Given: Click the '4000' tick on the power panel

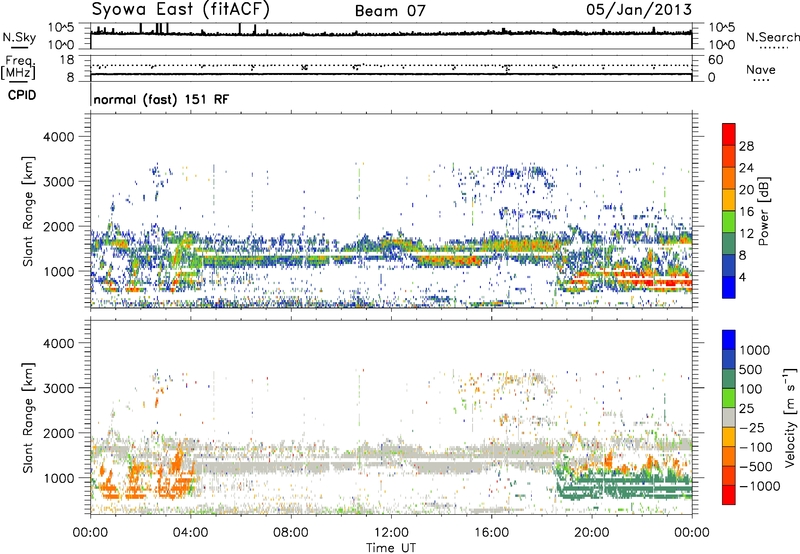Looking at the screenshot, I should point(58,137).
